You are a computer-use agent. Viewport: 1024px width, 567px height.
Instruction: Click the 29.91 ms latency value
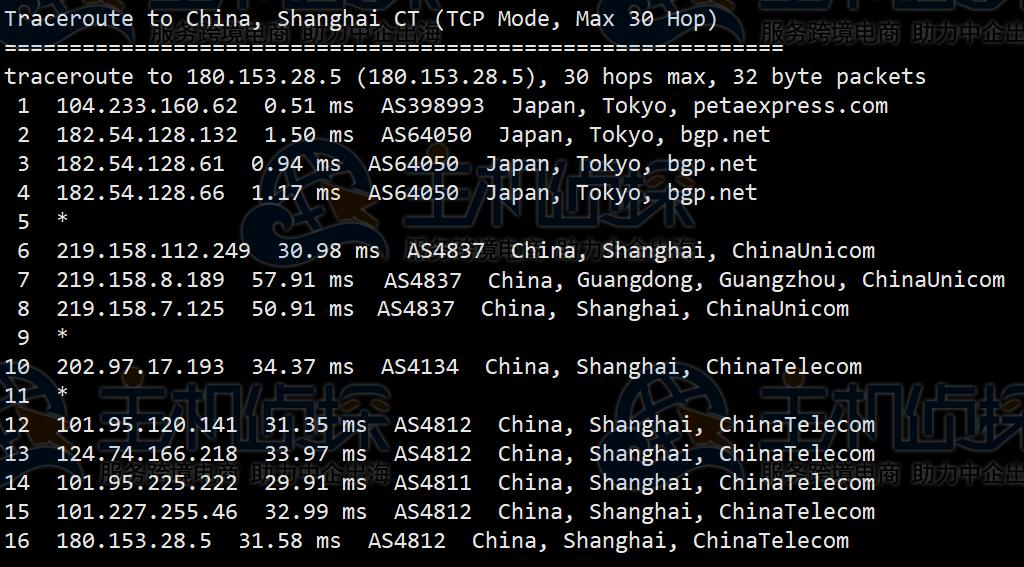pos(315,483)
